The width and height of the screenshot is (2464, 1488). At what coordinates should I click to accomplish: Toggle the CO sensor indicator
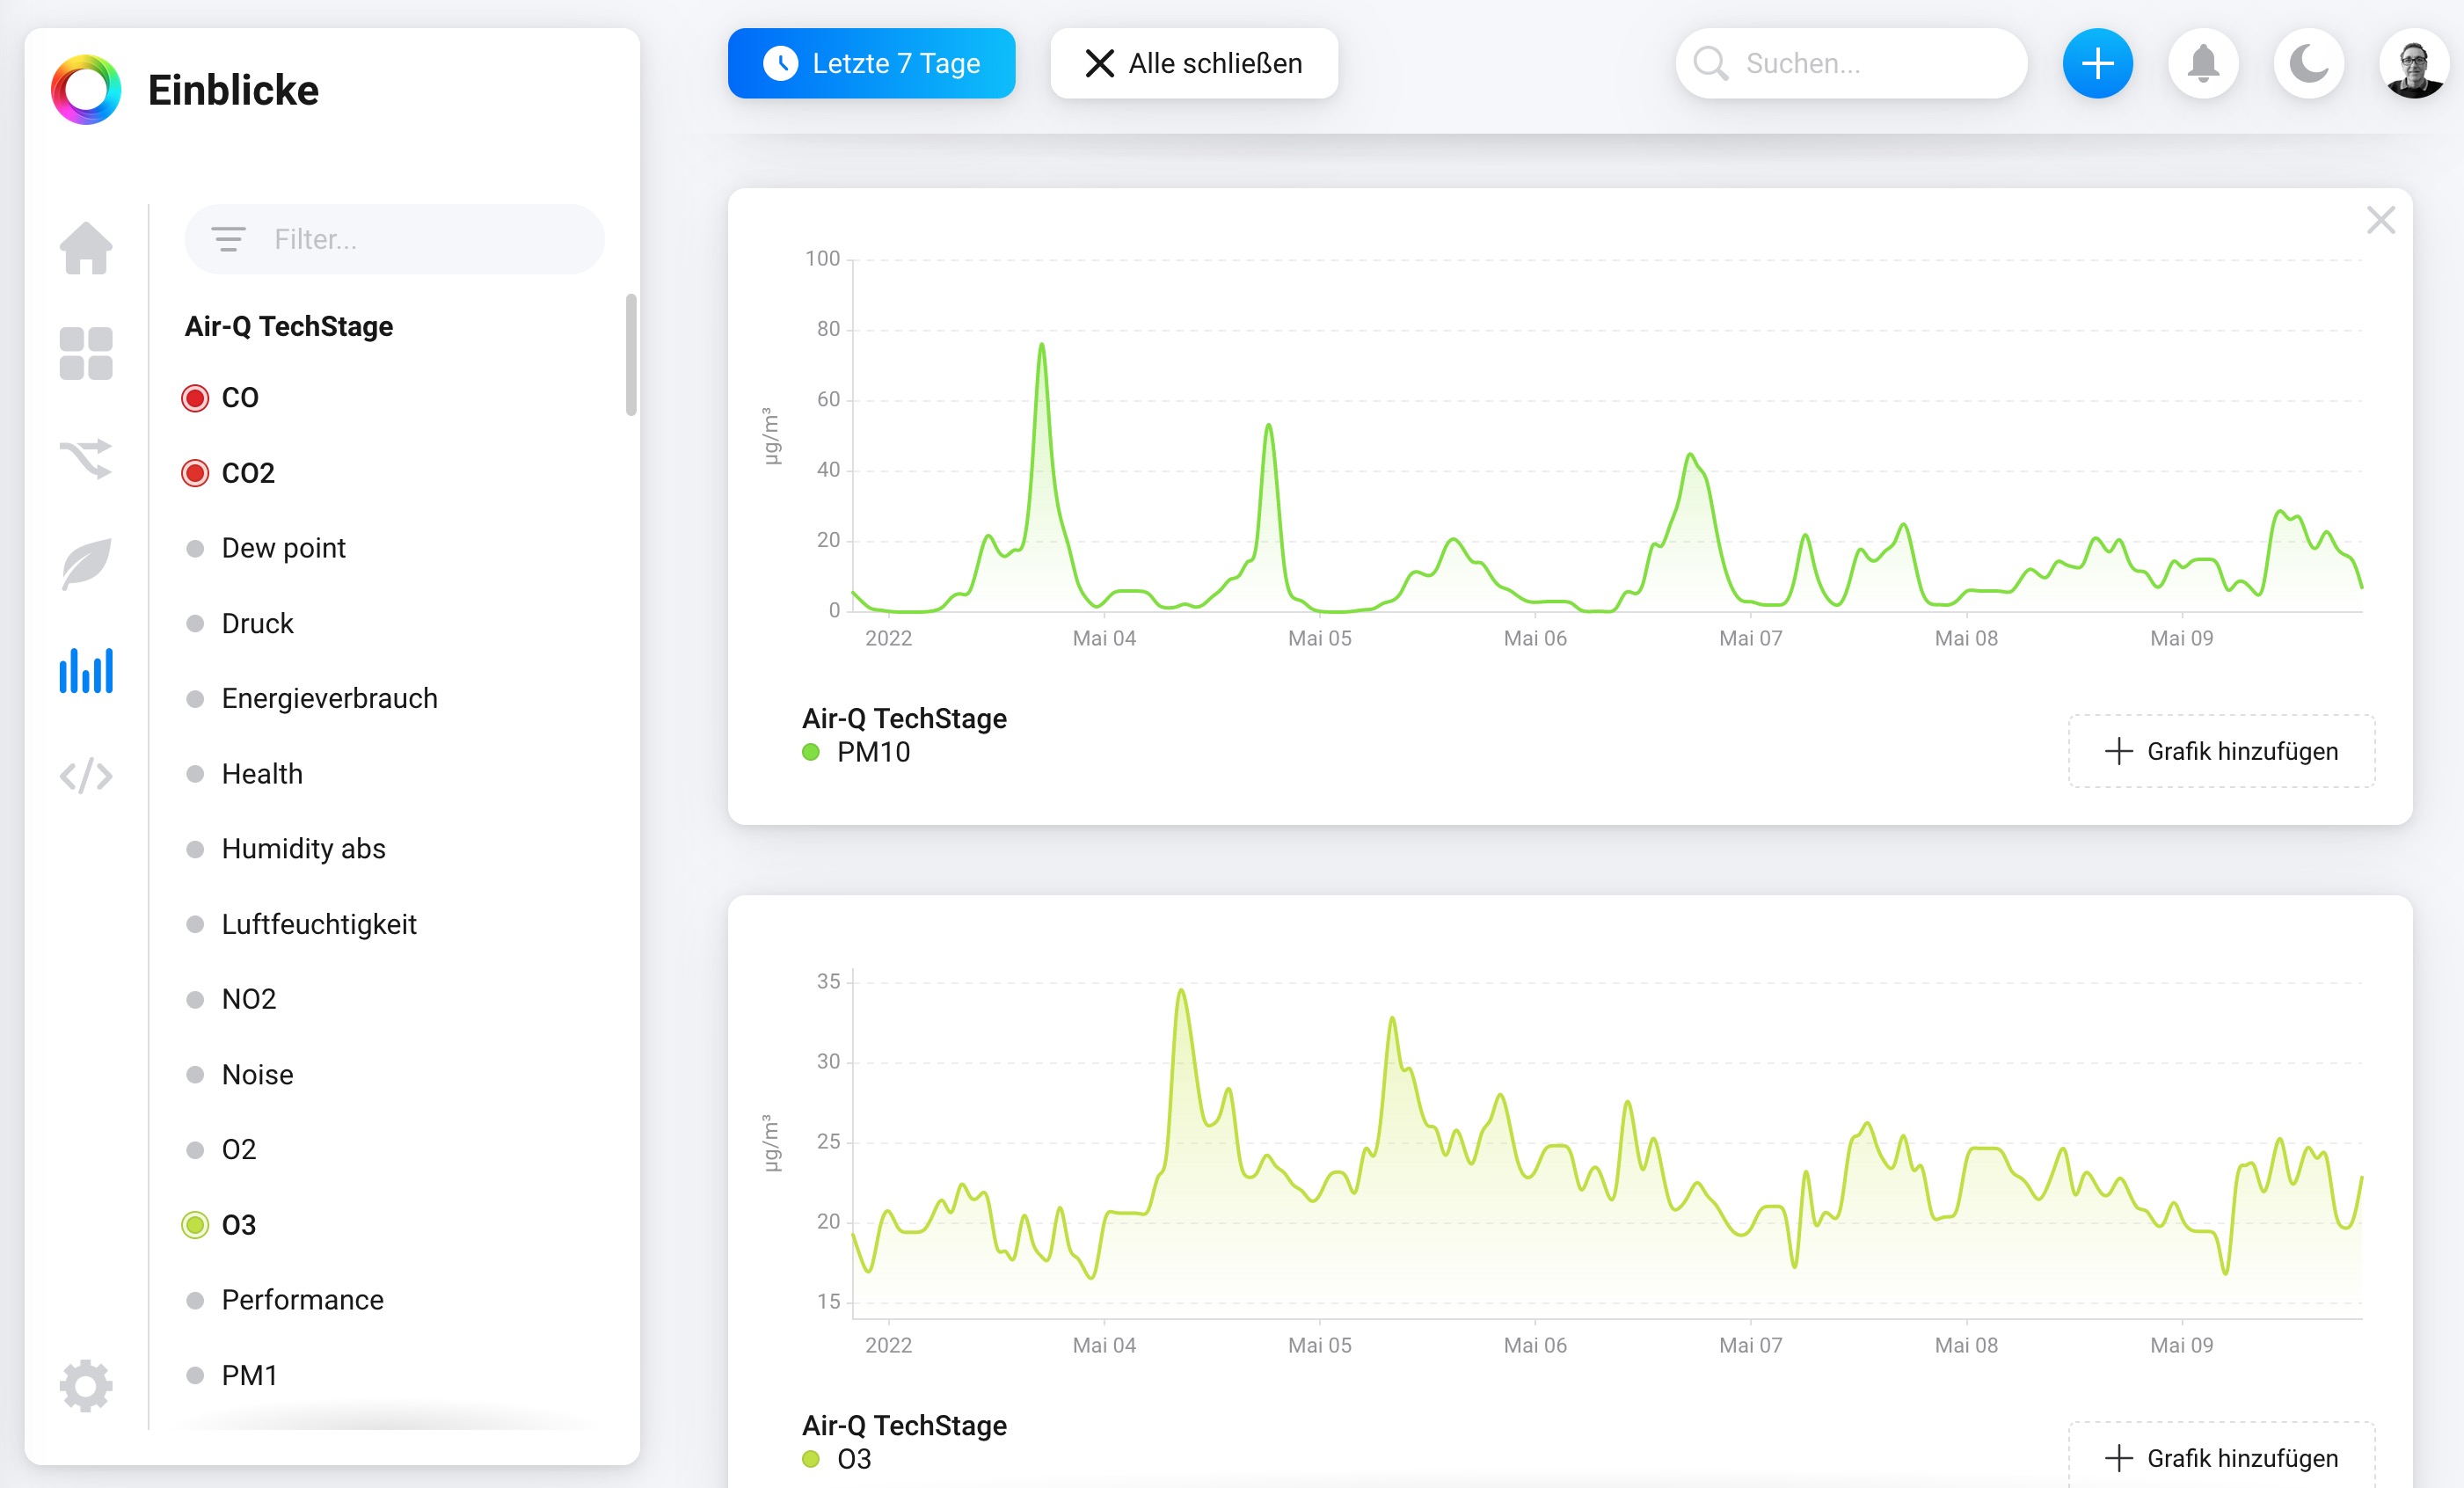click(x=196, y=398)
